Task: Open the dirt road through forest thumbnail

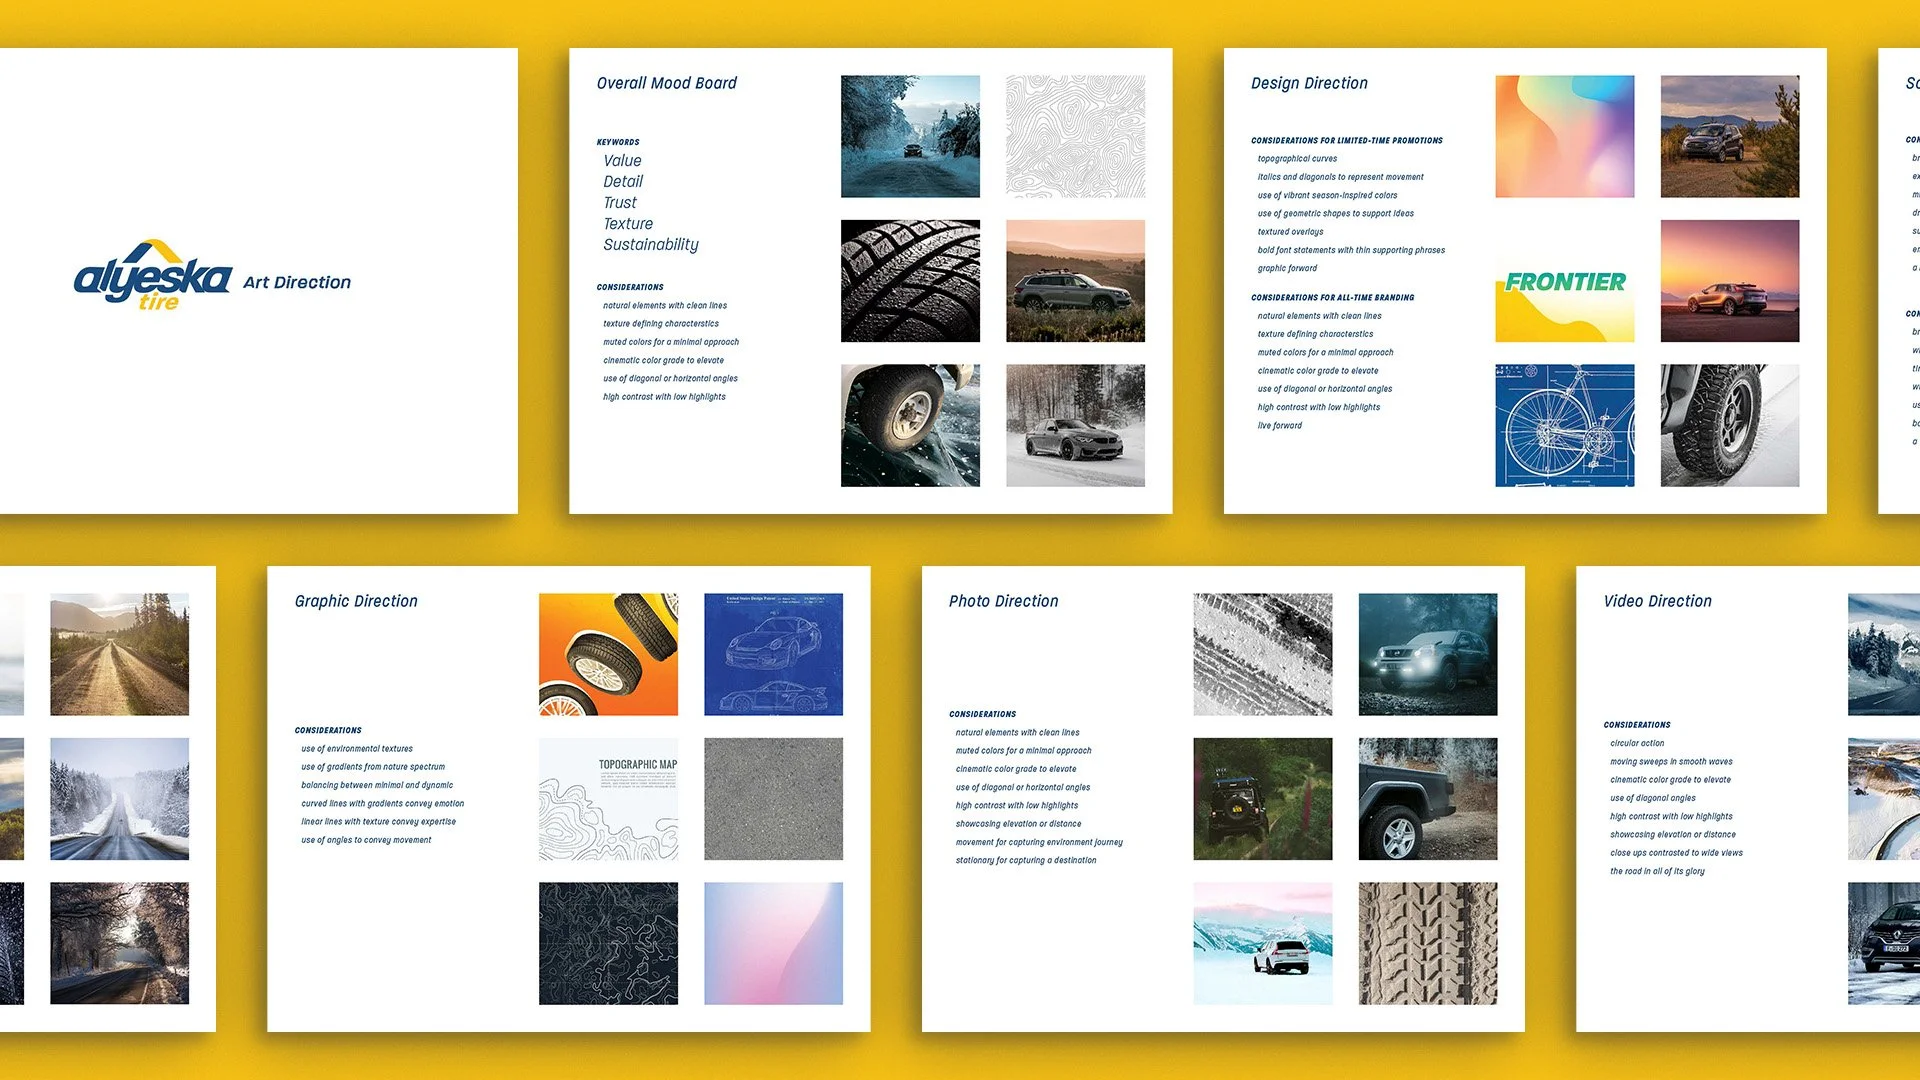Action: pos(119,654)
